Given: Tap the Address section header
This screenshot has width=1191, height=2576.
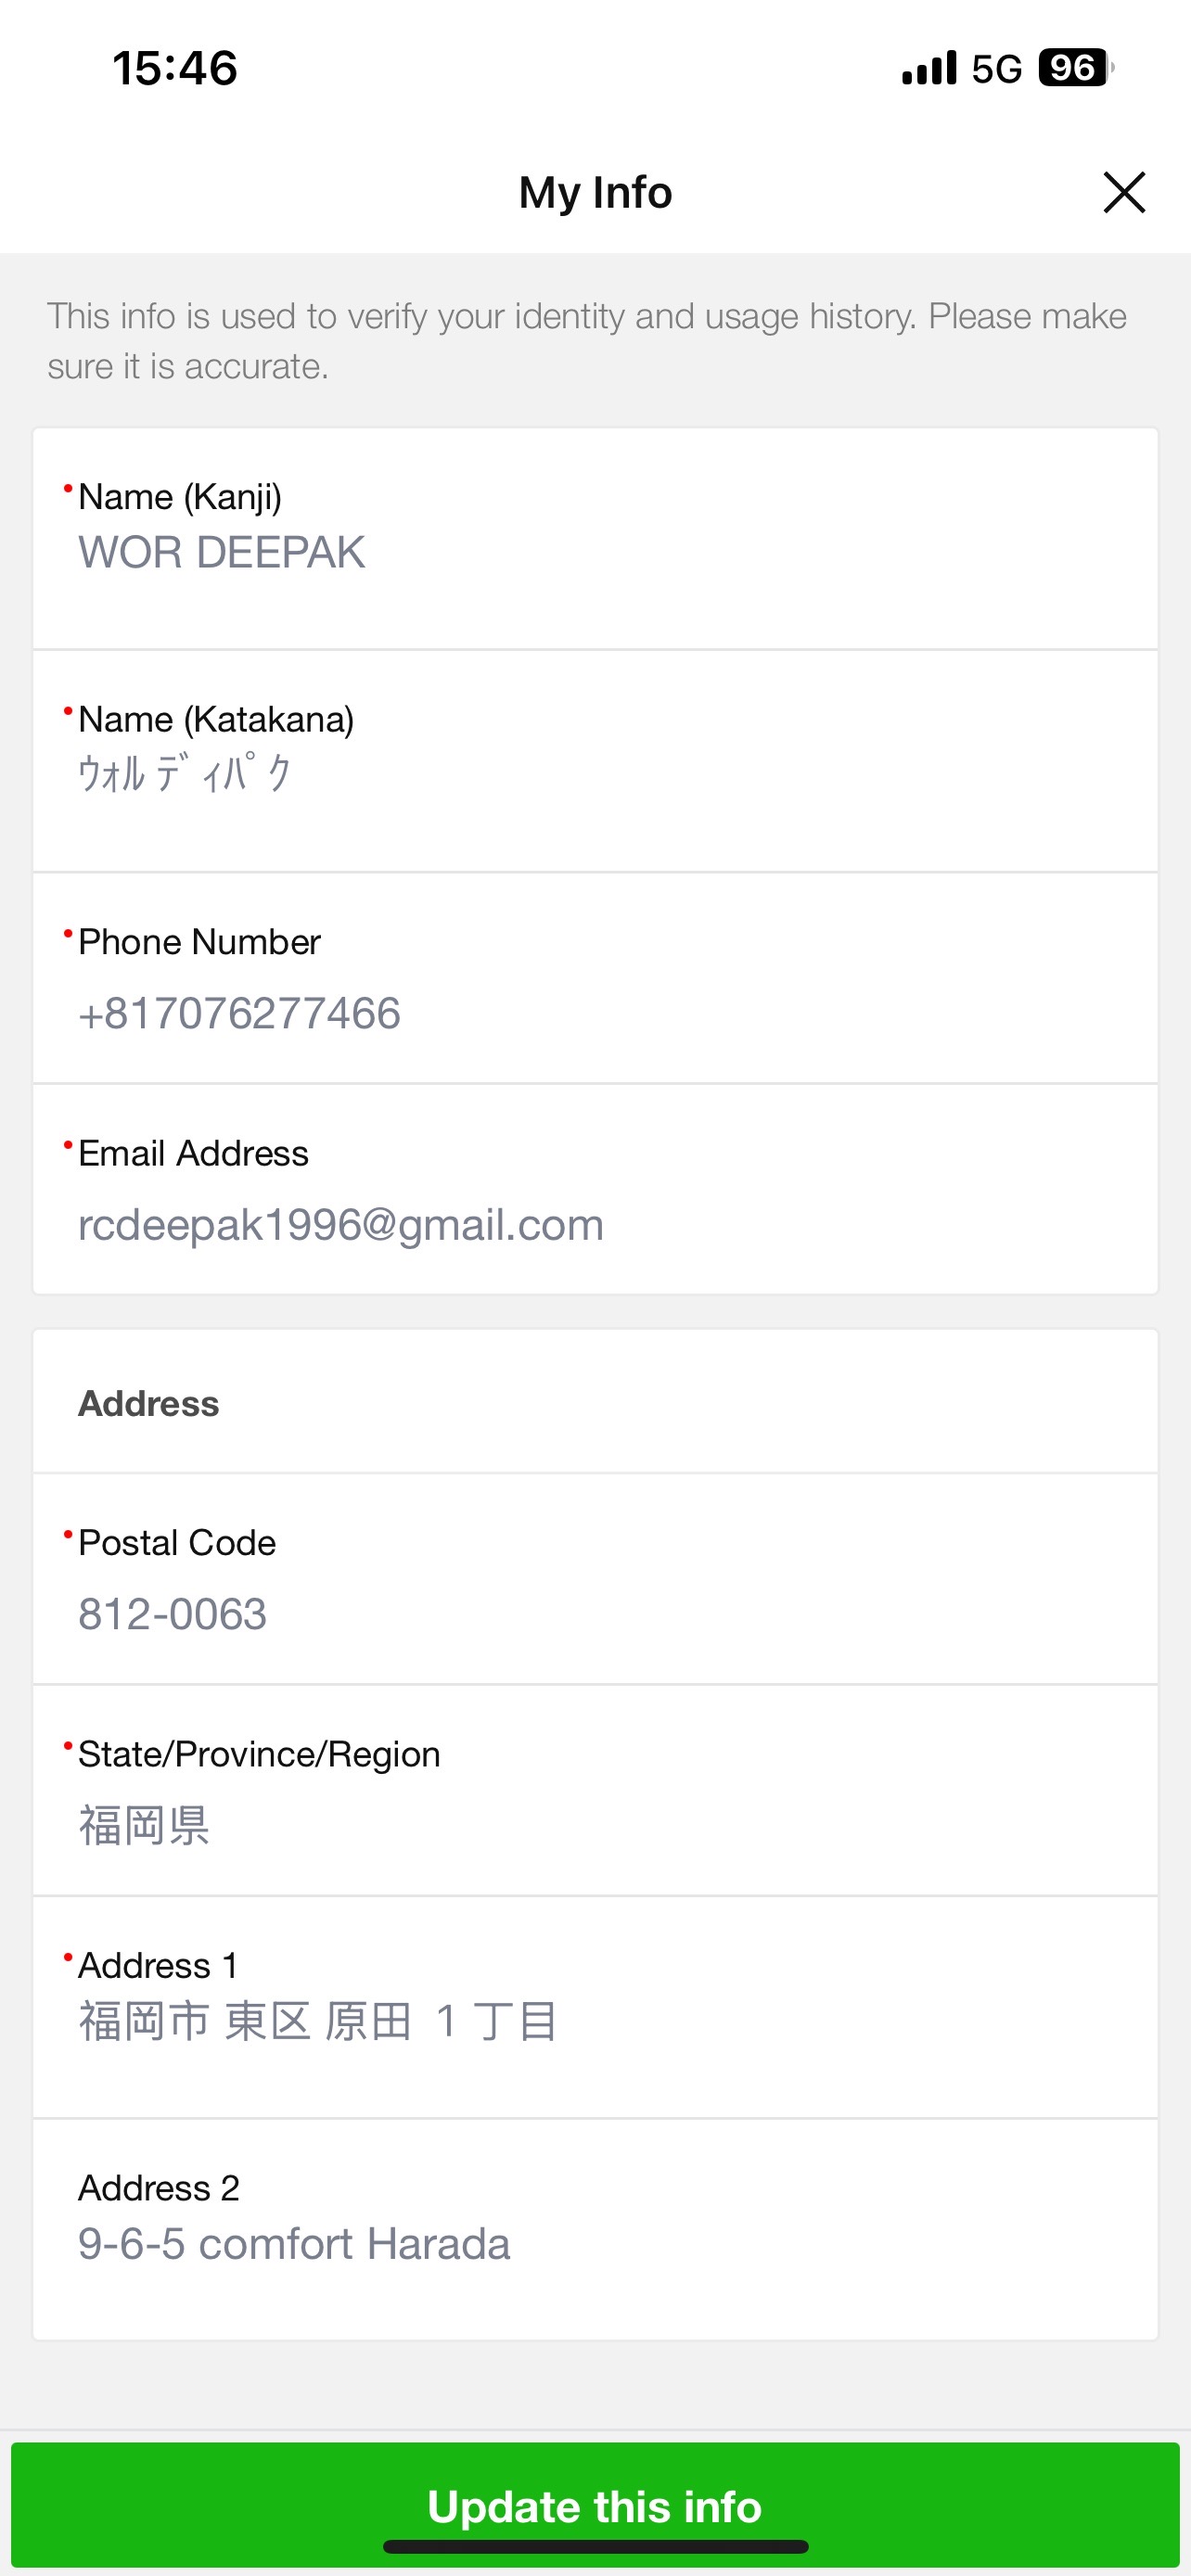Looking at the screenshot, I should click(x=149, y=1403).
